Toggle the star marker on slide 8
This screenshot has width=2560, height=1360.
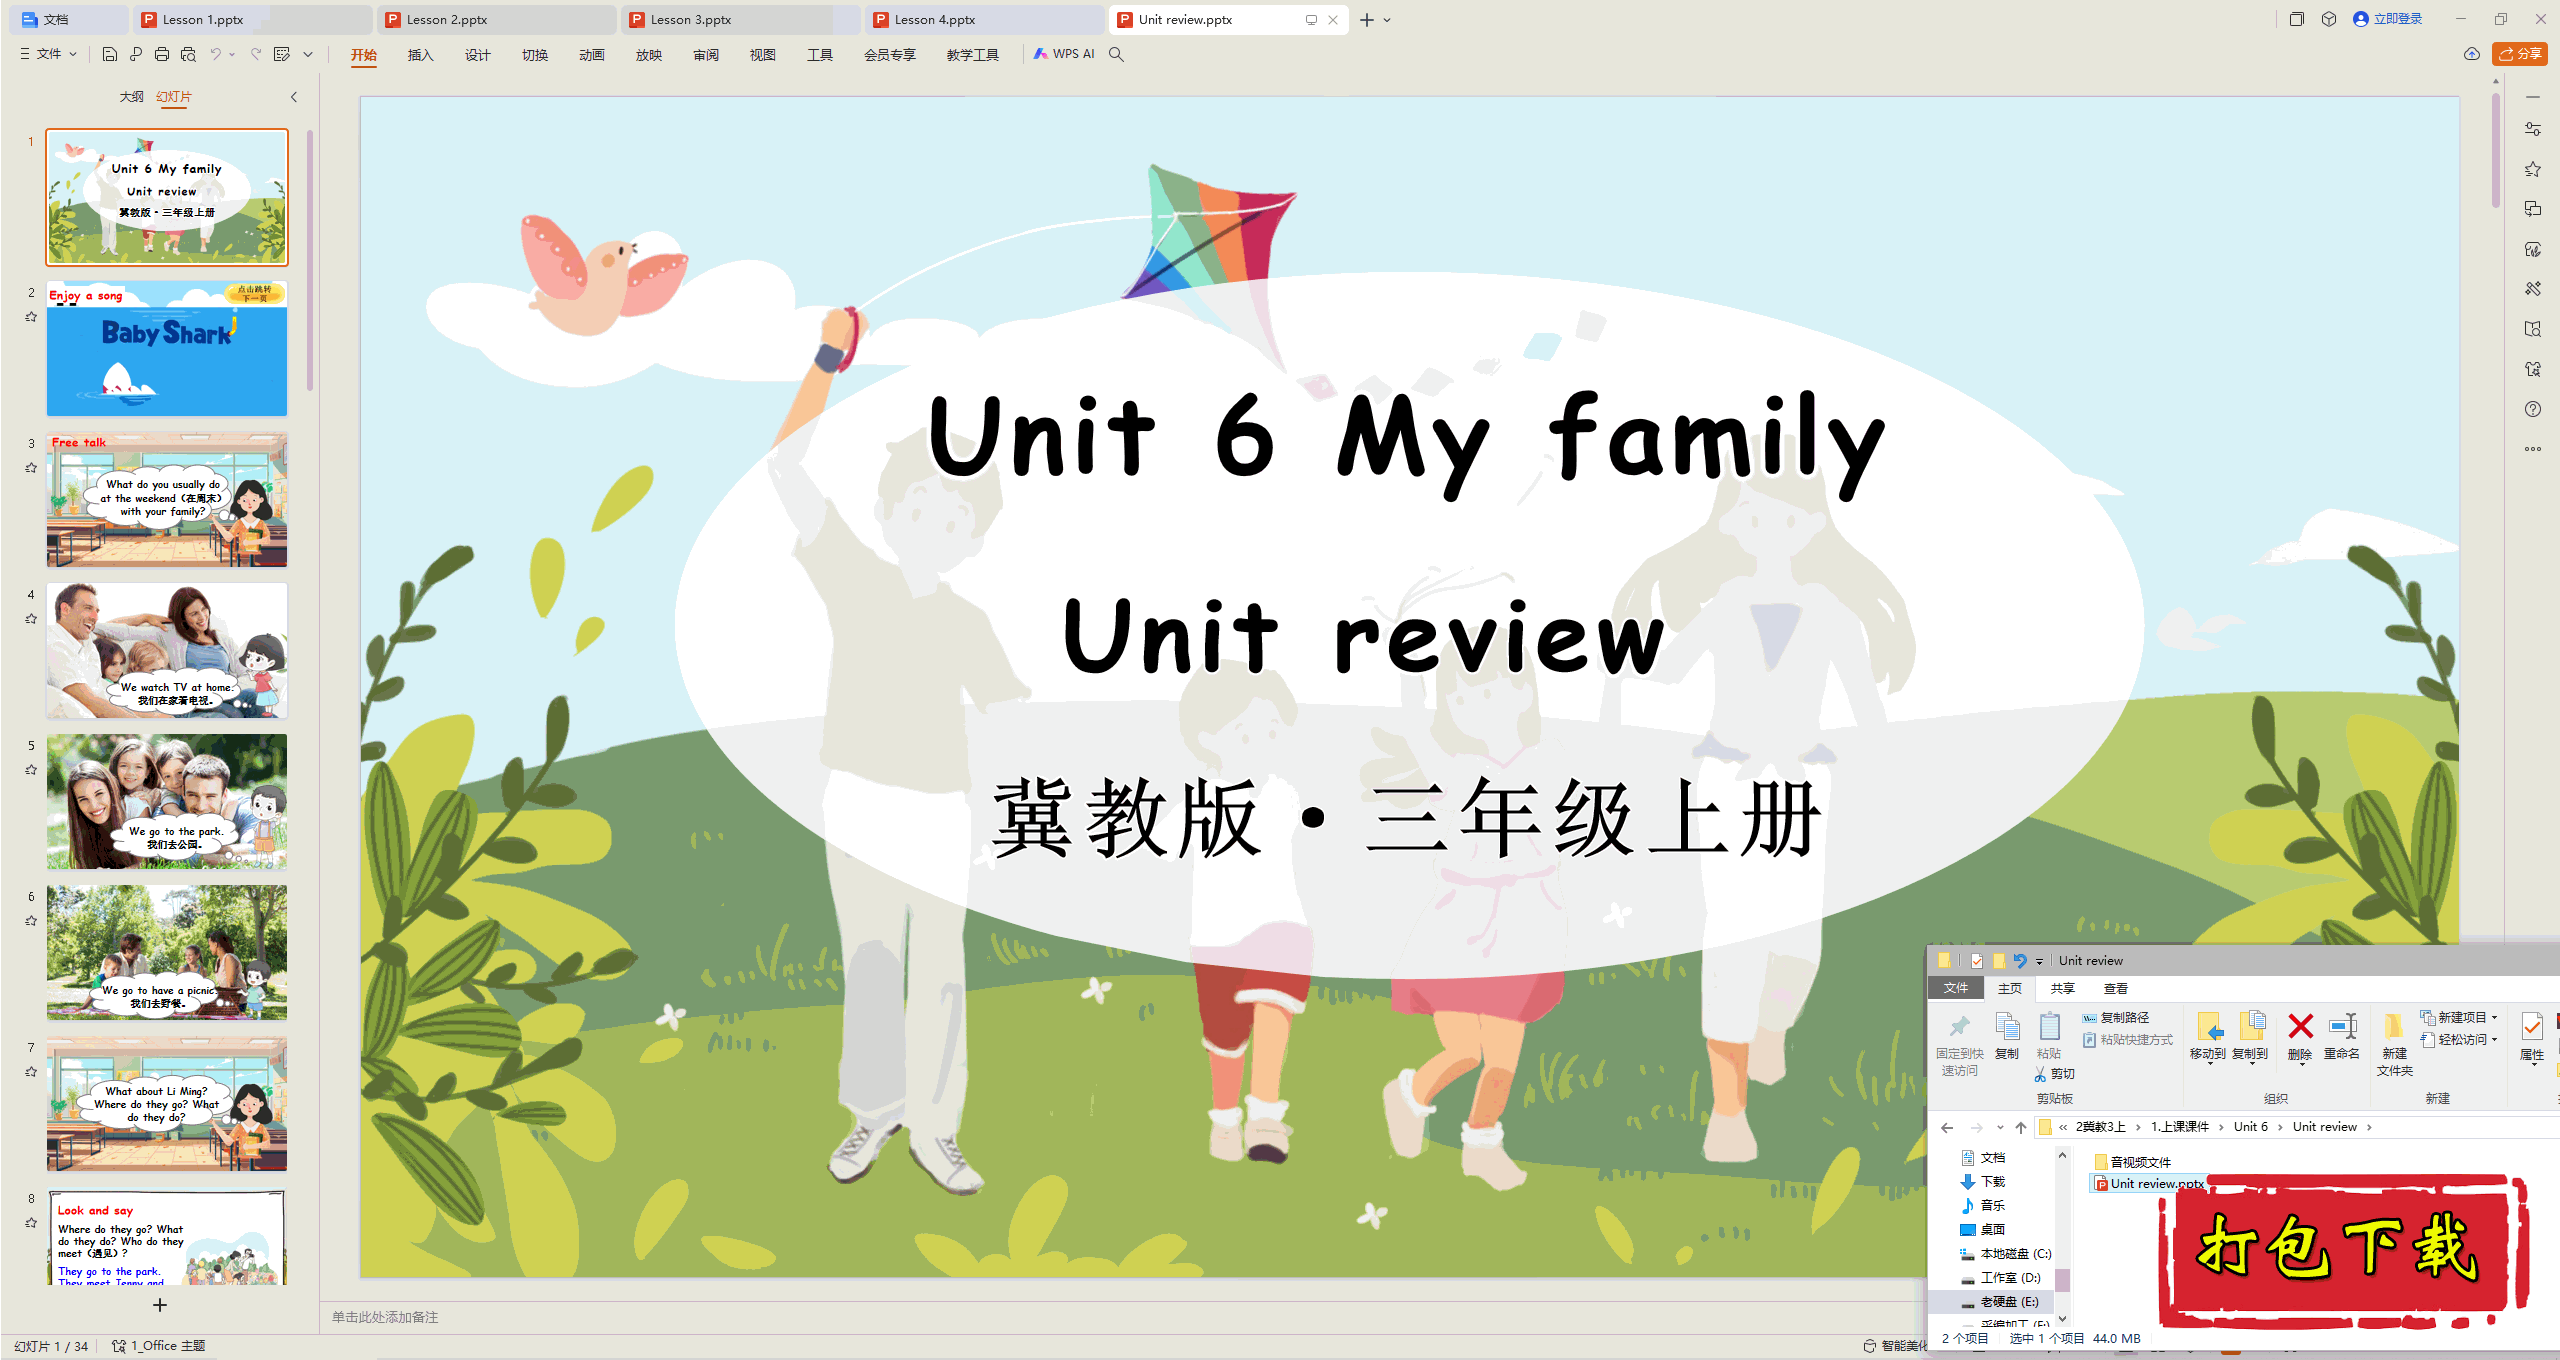point(31,1223)
